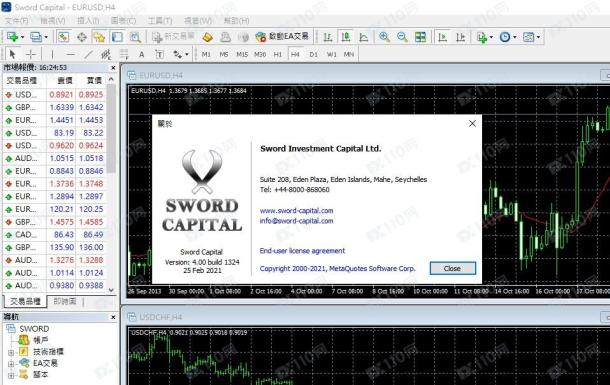Select the text 'A' drawing tool

[142, 54]
